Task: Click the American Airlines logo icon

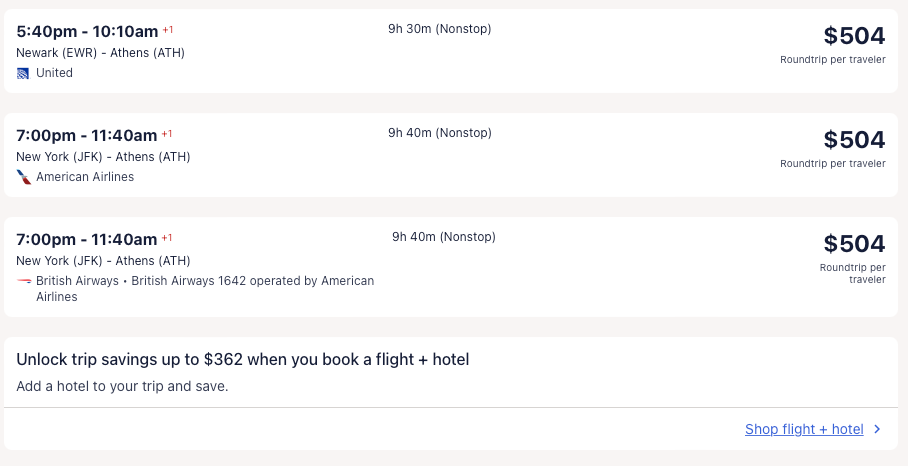Action: 24,177
